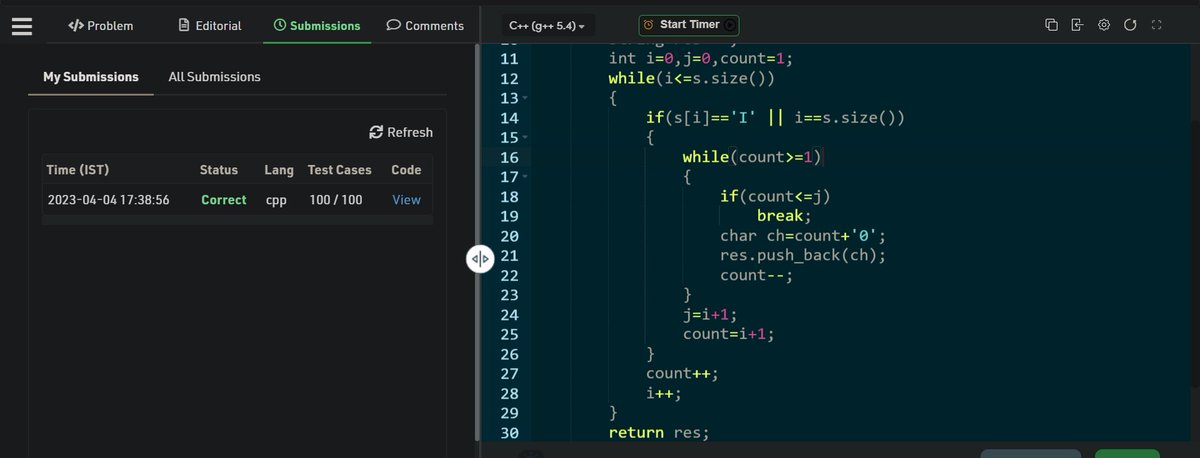
Task: Click the Status column header
Action: [x=219, y=170]
